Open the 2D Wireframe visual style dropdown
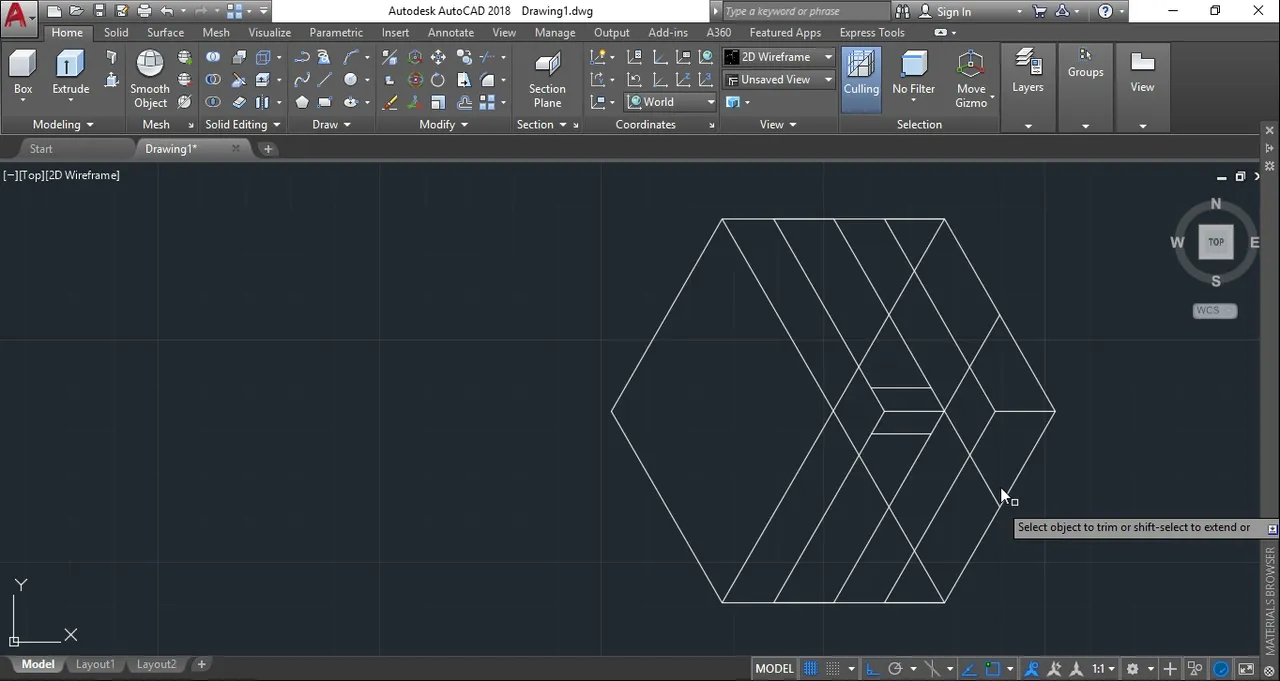This screenshot has height=681, width=1280. click(779, 57)
